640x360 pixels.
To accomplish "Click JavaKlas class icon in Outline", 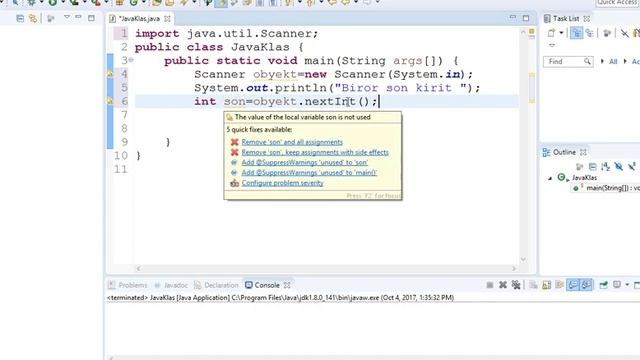I will coord(562,177).
